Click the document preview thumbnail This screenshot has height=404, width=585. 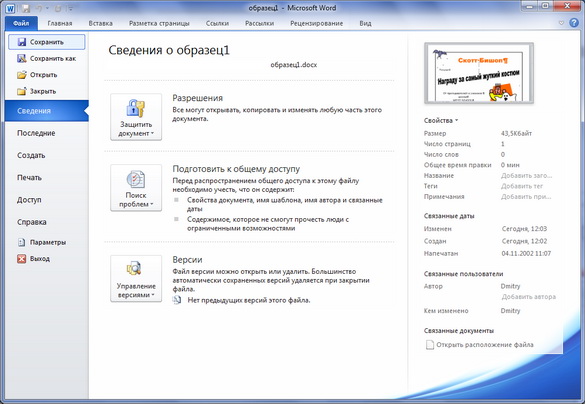coord(479,73)
